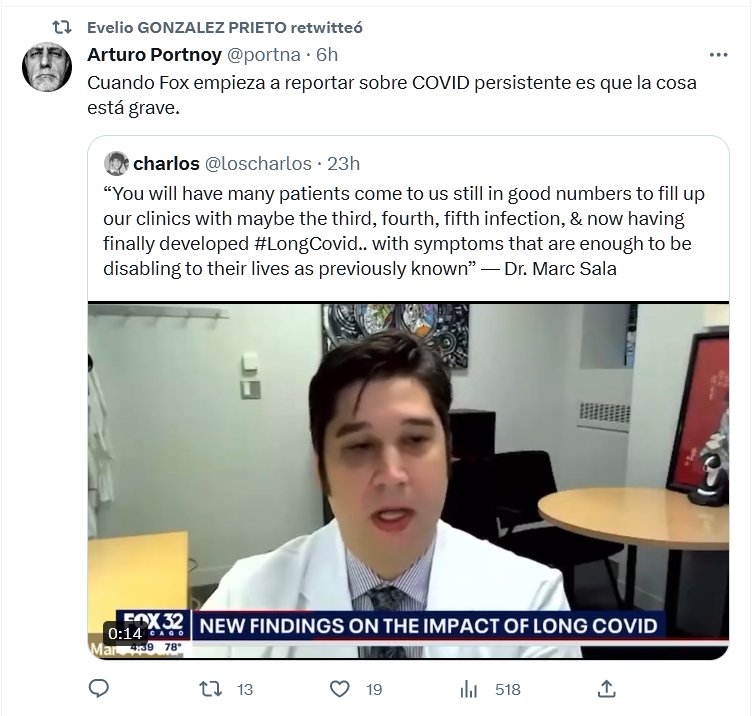This screenshot has height=716, width=756.
Task: Open the reply comment icon
Action: (99, 689)
